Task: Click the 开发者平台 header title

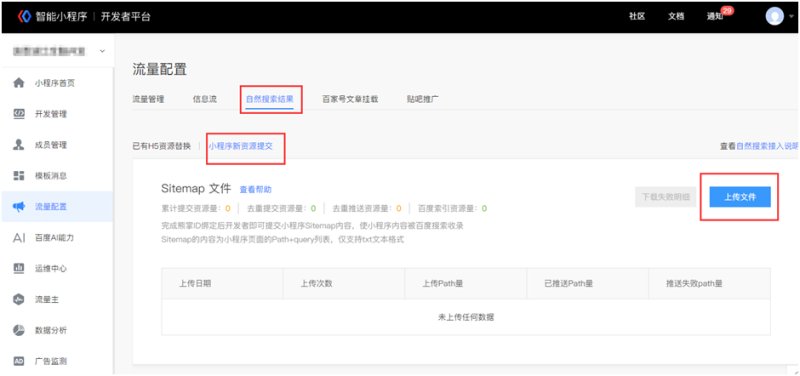Action: [125, 17]
